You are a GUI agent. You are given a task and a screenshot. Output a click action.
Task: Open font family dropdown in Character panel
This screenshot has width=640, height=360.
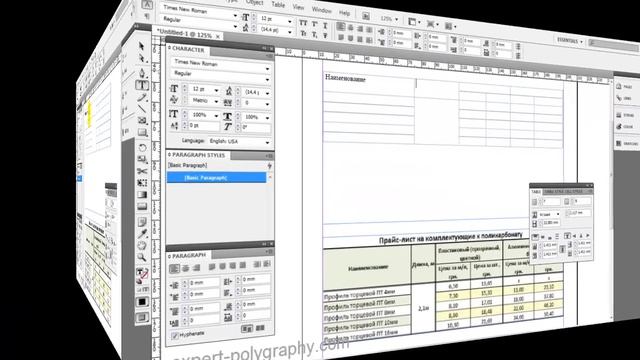(267, 69)
